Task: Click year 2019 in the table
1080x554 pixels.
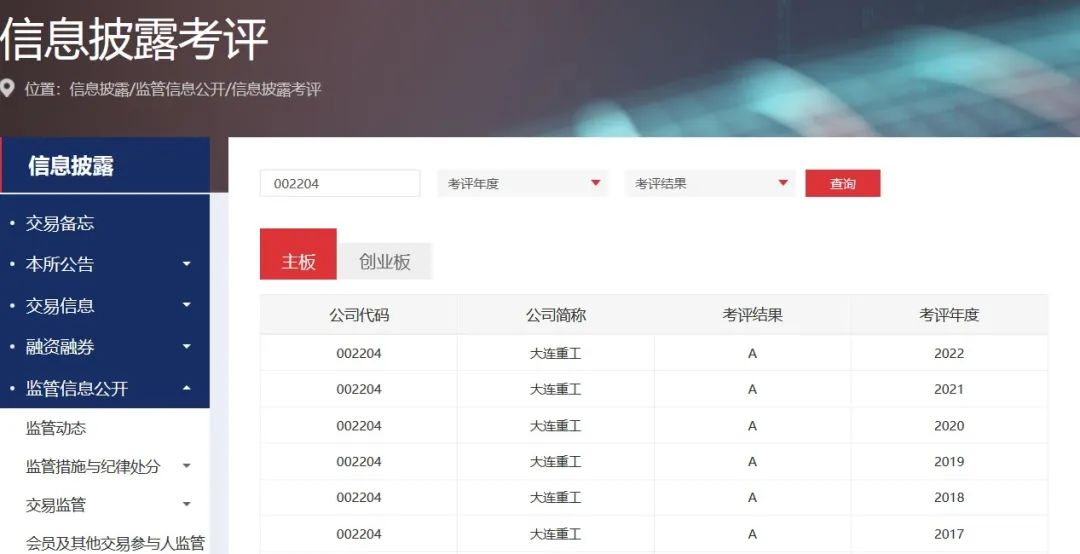Action: 949,462
